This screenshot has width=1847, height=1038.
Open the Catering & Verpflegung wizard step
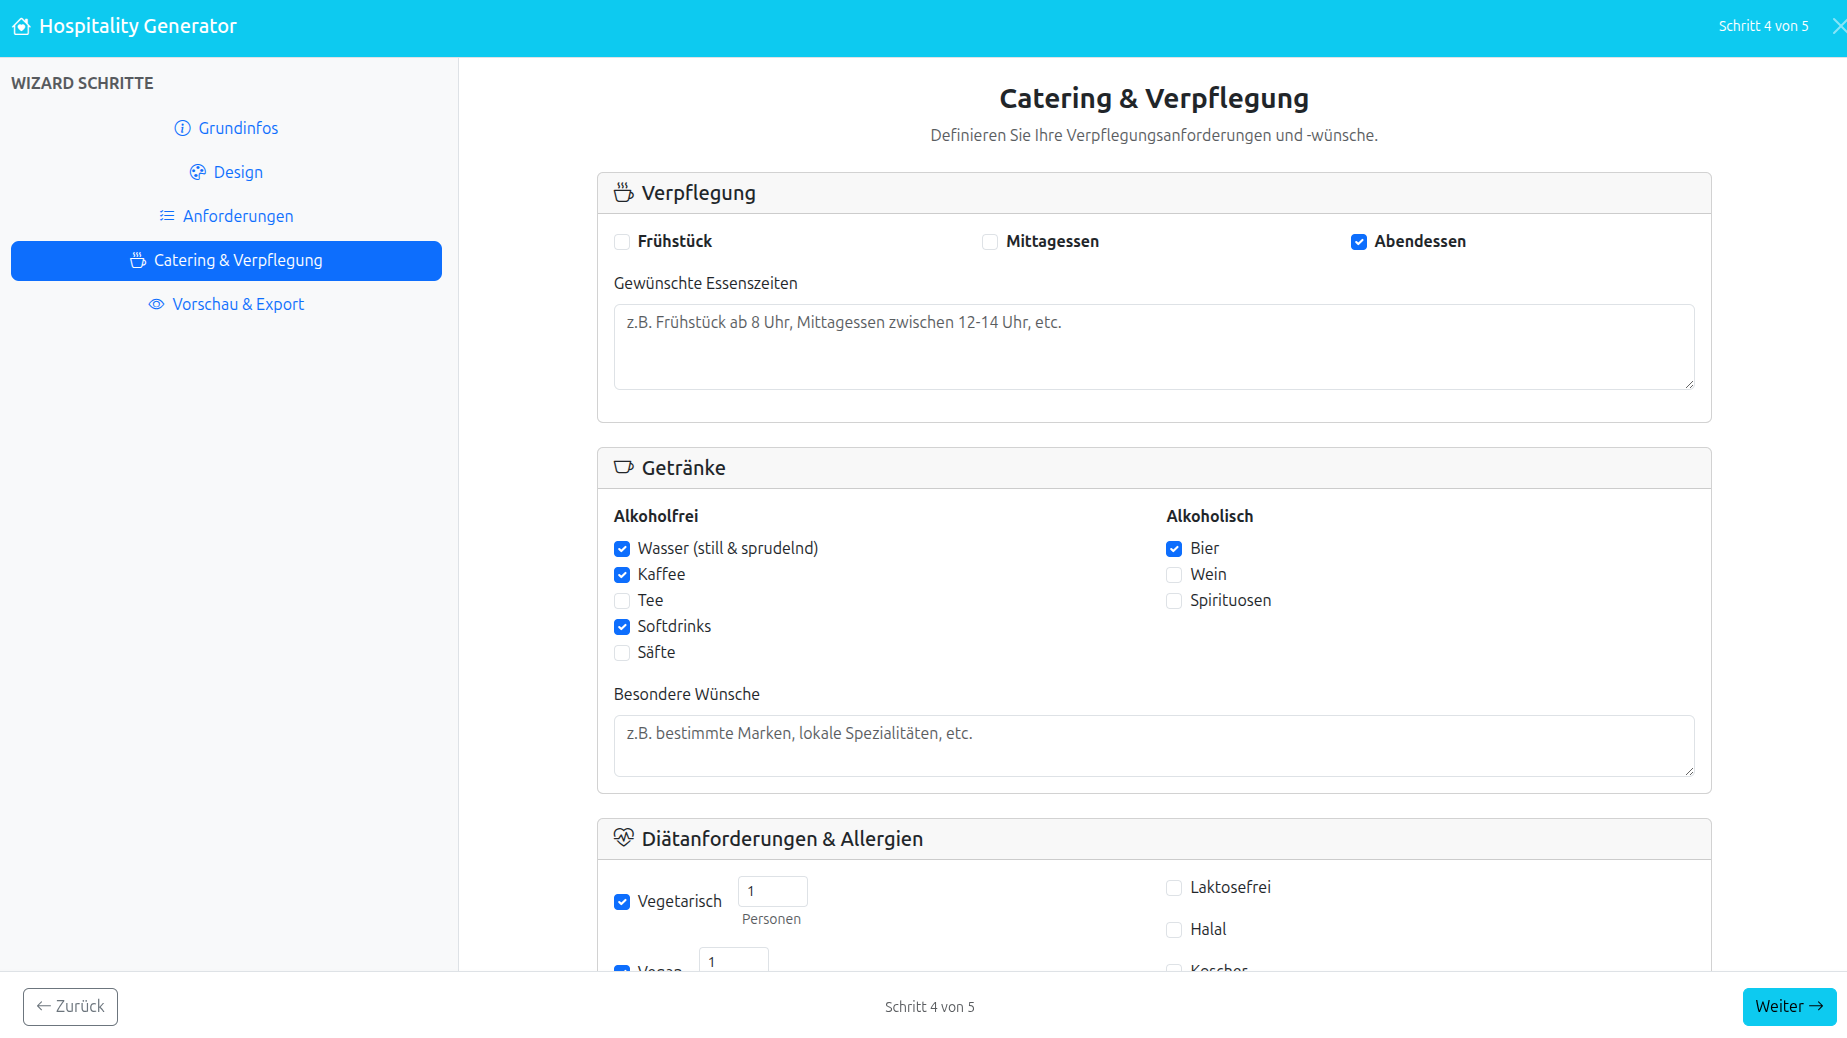pos(226,261)
